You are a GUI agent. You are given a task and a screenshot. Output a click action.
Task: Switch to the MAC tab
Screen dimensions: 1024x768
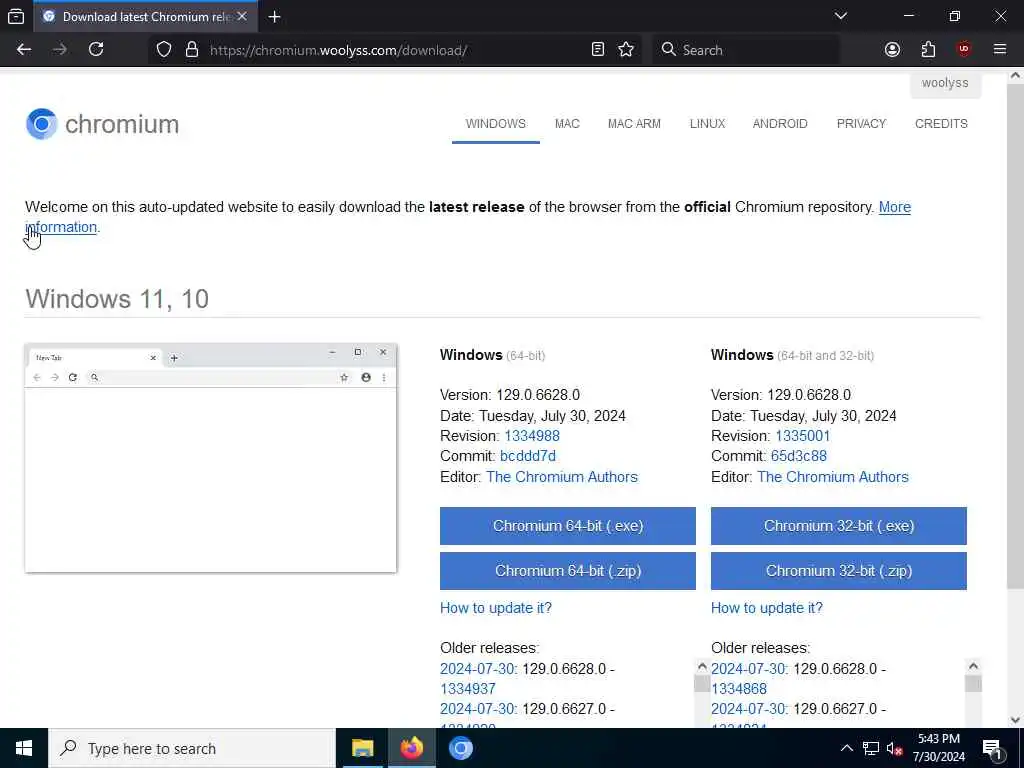(567, 124)
